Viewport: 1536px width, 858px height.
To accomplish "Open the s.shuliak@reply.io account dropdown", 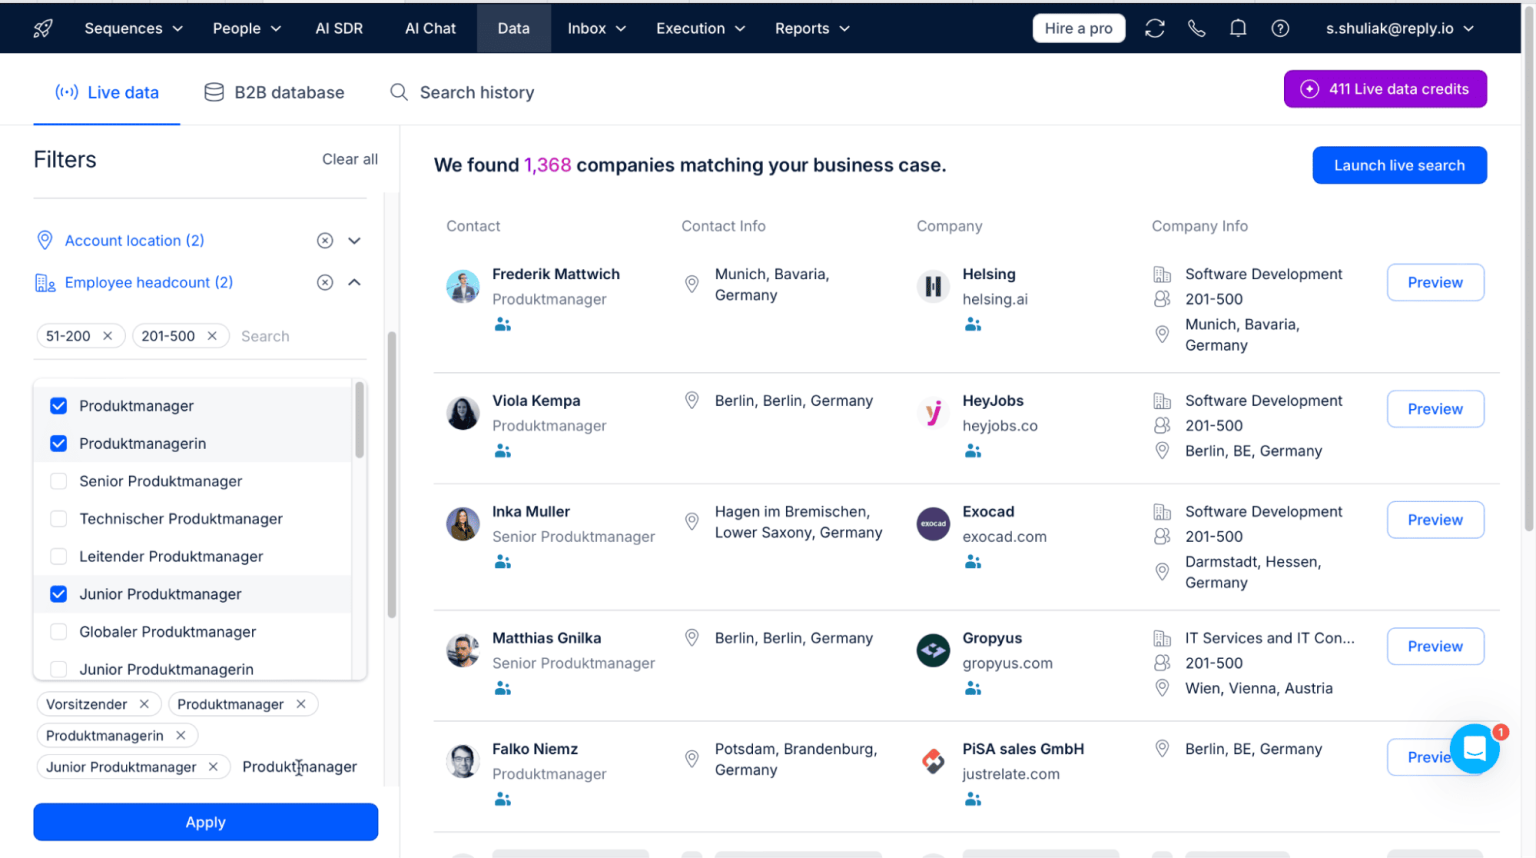I will (1400, 28).
